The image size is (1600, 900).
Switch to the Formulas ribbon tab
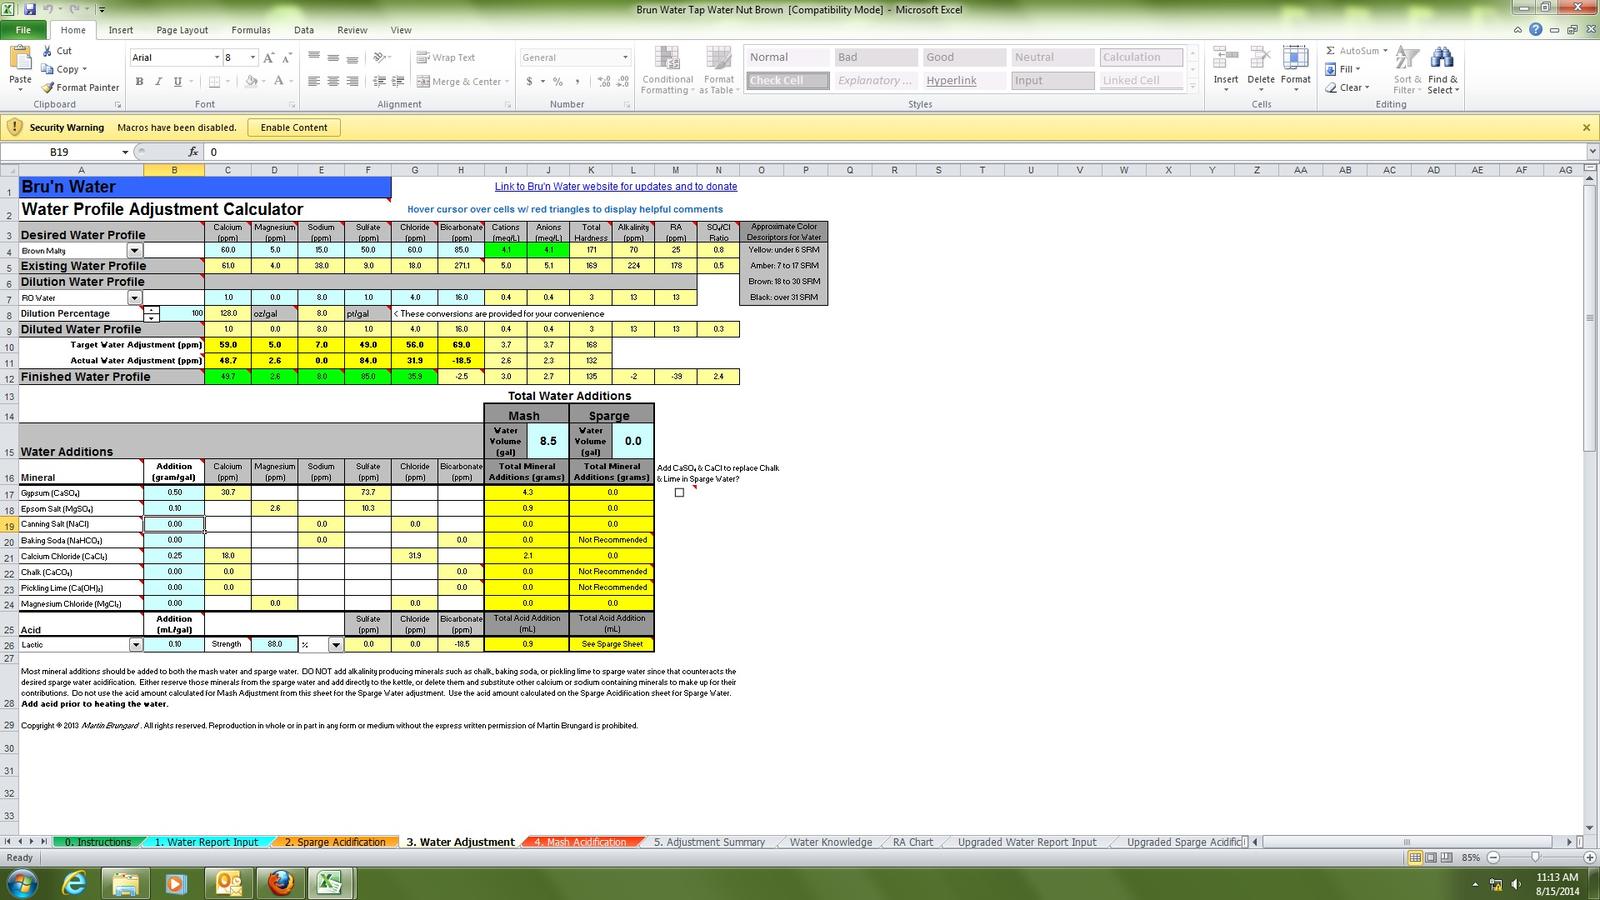(251, 30)
